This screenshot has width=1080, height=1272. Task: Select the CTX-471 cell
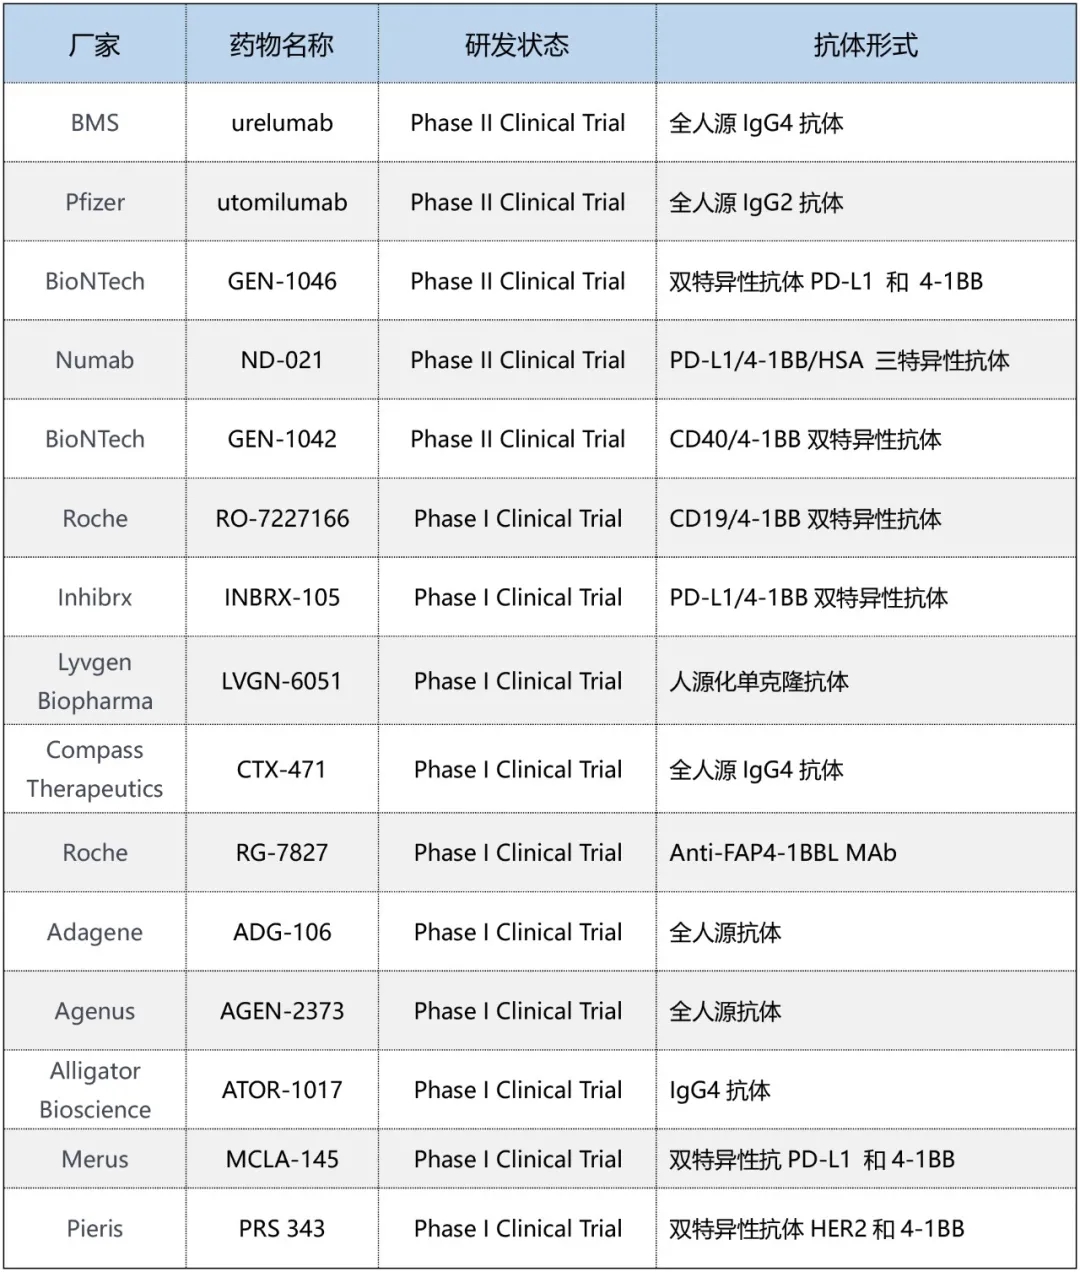point(282,769)
